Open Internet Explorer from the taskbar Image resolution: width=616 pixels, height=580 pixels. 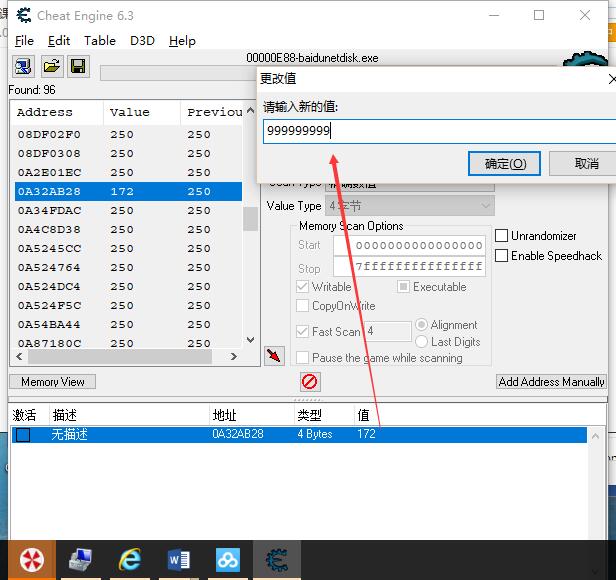click(x=130, y=560)
